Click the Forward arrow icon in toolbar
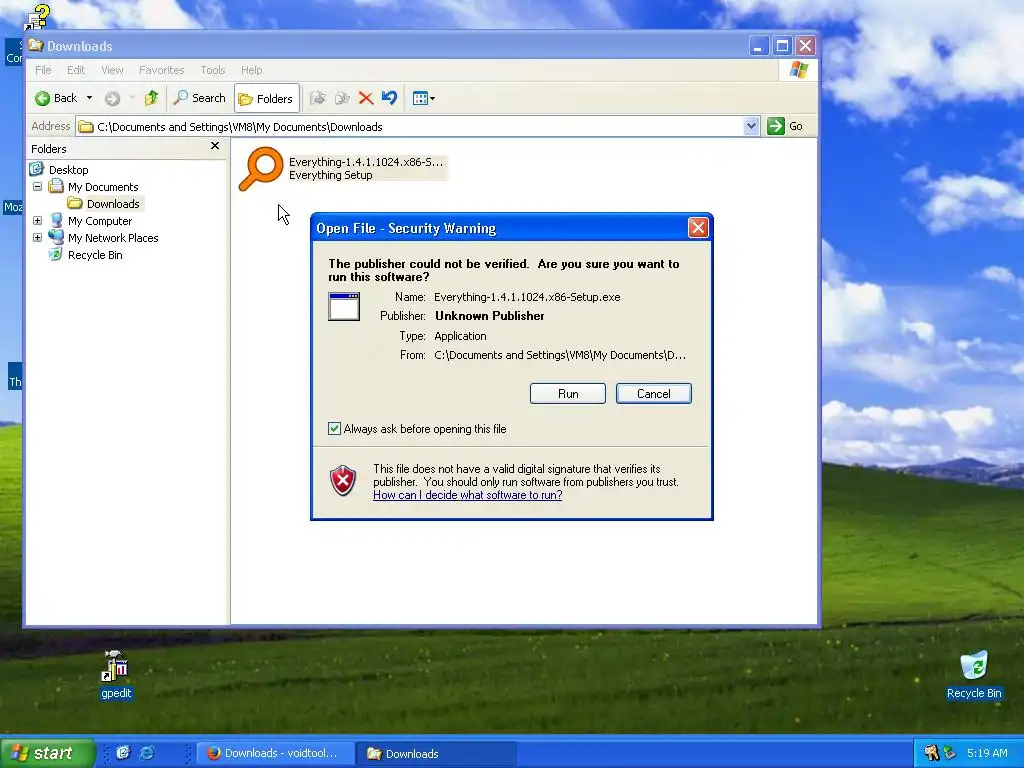 coord(112,99)
